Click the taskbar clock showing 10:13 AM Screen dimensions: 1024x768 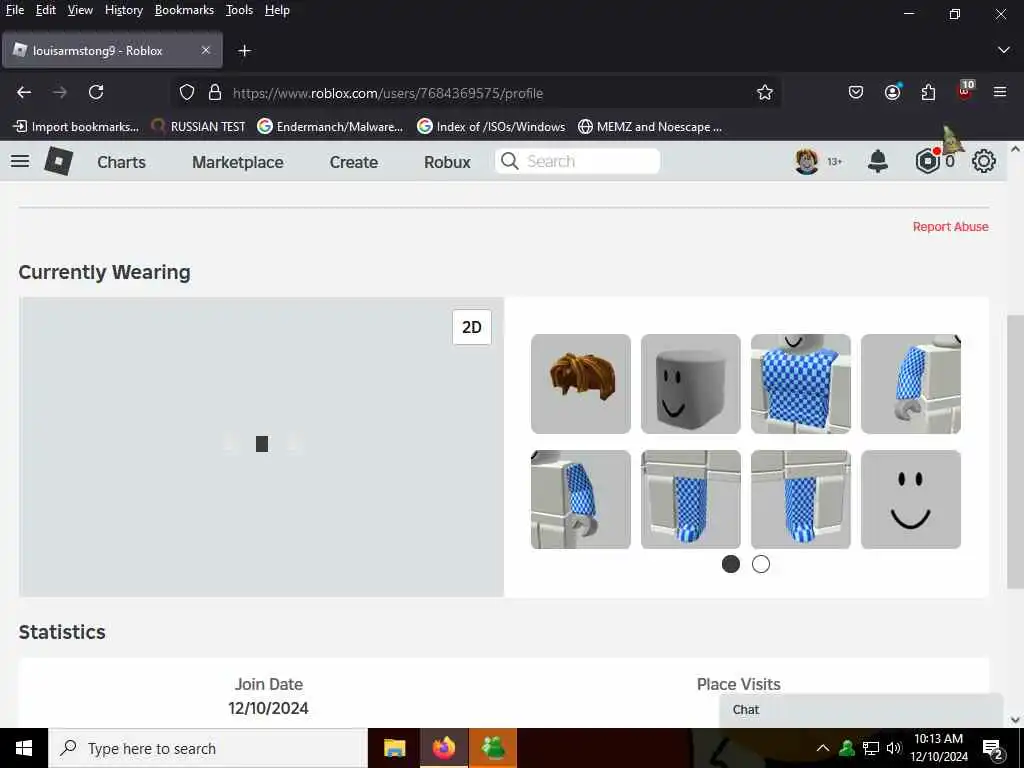pos(938,748)
